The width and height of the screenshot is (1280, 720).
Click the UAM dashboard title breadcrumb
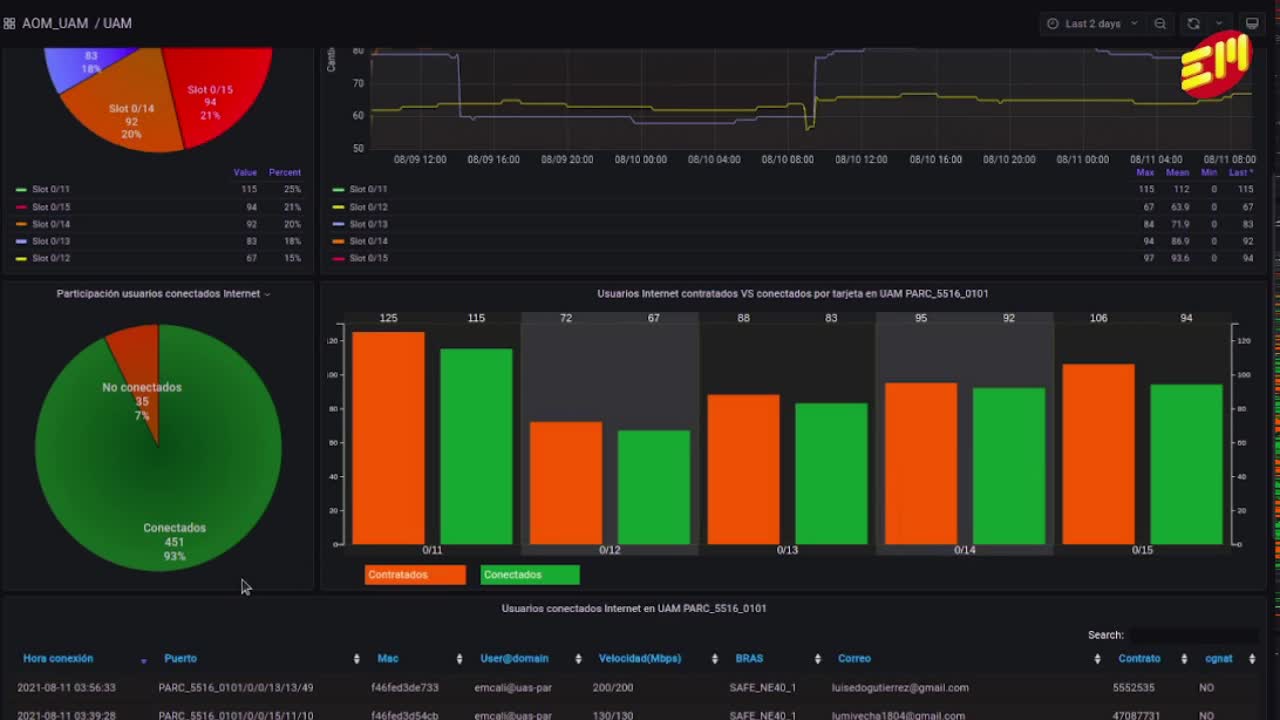(117, 23)
